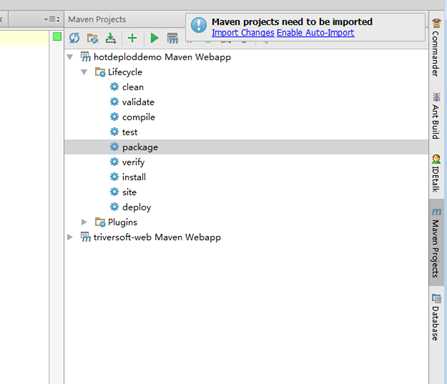Click Maven icon beside hotdeploddemo
447x384 pixels.
coord(86,57)
